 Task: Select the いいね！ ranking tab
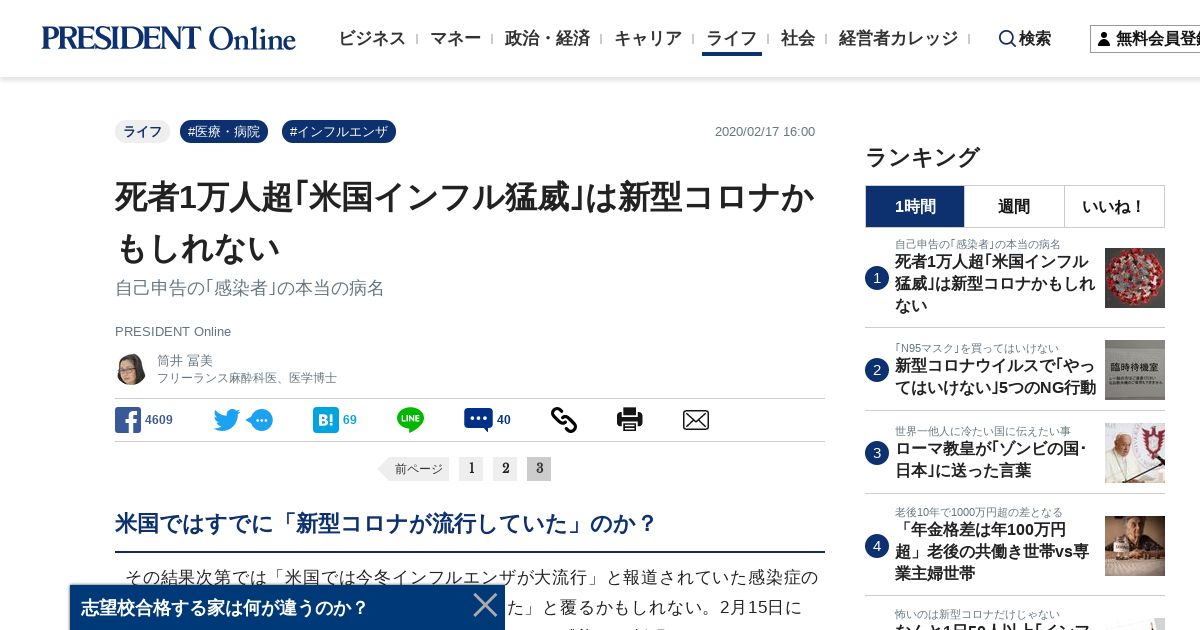point(1114,206)
